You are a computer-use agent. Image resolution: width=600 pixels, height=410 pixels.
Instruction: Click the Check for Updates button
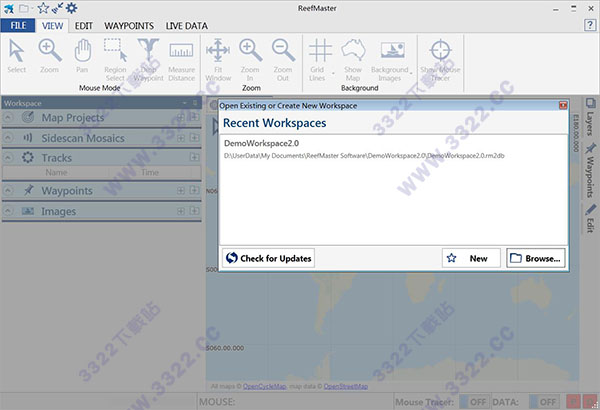(x=268, y=258)
